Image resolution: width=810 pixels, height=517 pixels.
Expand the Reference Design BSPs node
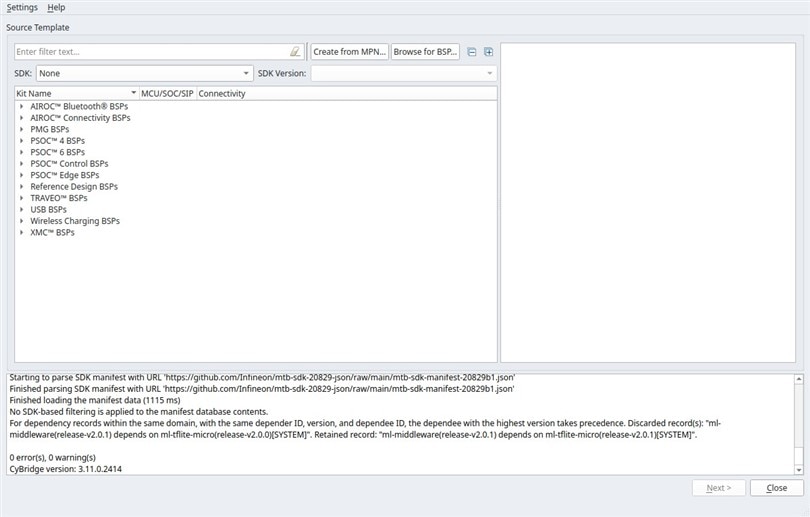pos(21,186)
